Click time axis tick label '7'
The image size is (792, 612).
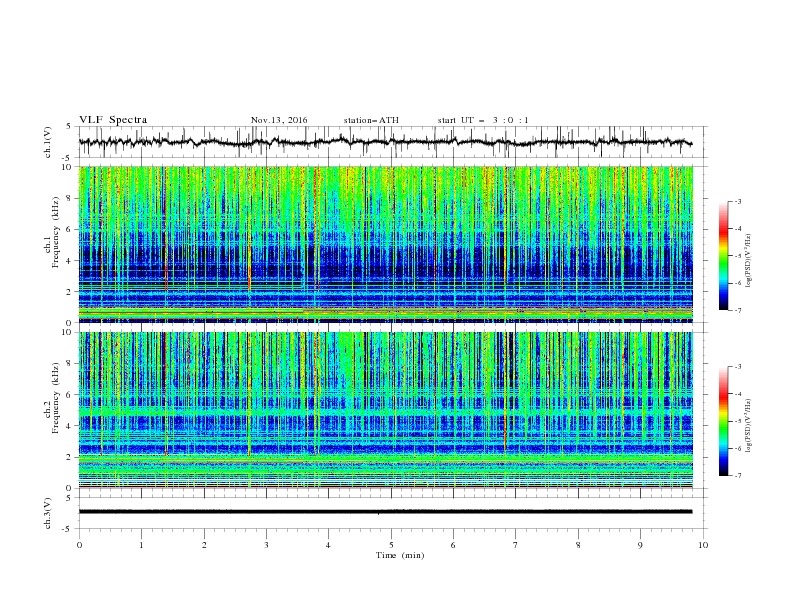516,545
